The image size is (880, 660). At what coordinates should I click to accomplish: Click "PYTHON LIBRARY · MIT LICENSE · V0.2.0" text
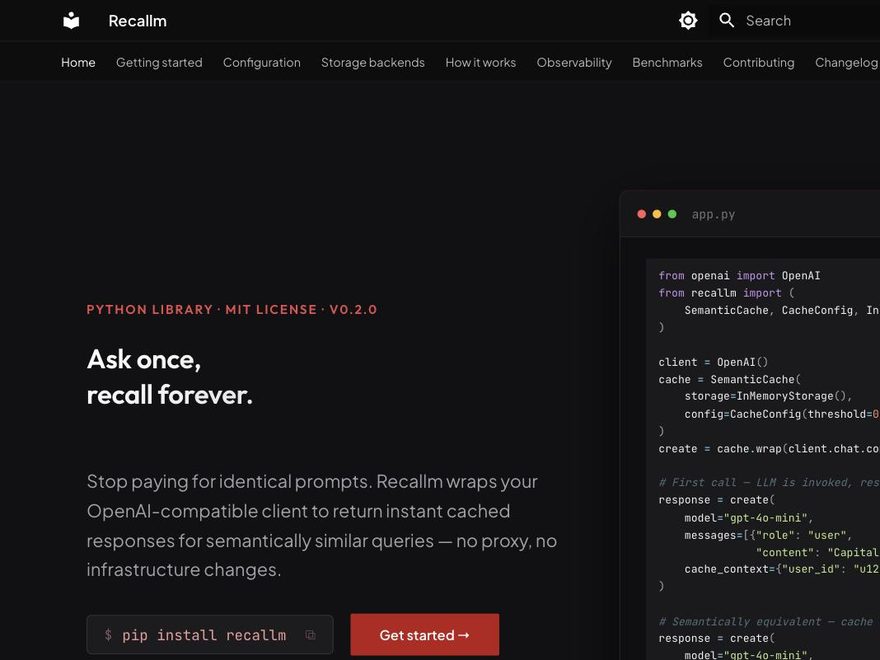tap(232, 309)
